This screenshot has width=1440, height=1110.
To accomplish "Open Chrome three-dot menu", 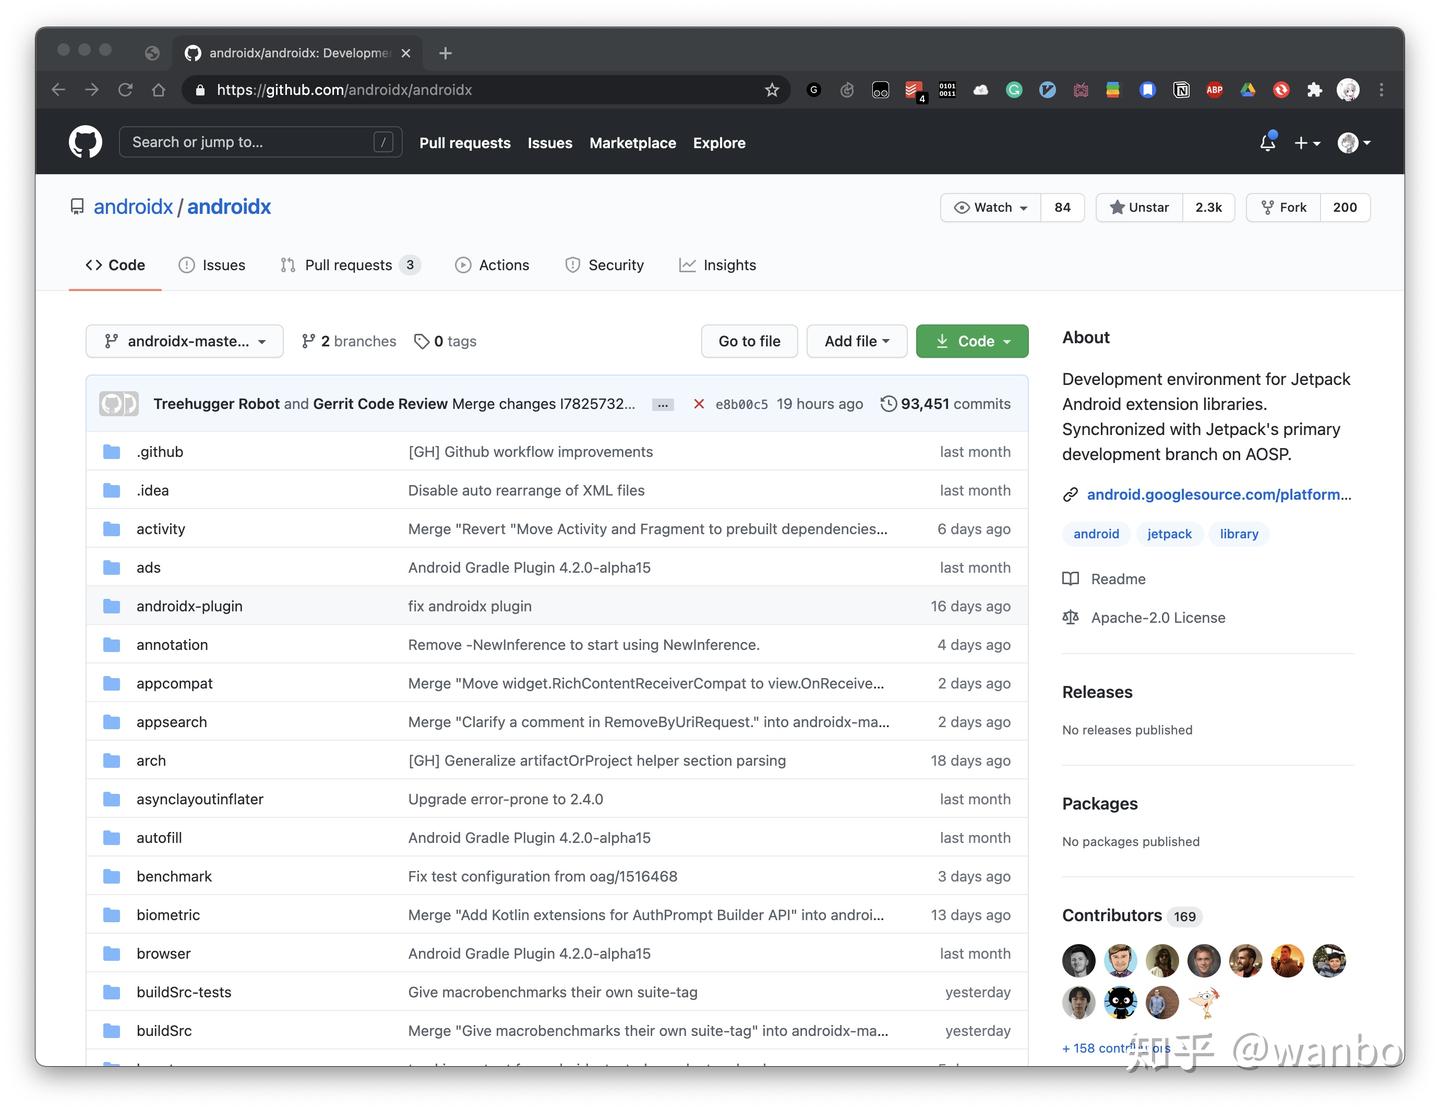I will pos(1382,90).
